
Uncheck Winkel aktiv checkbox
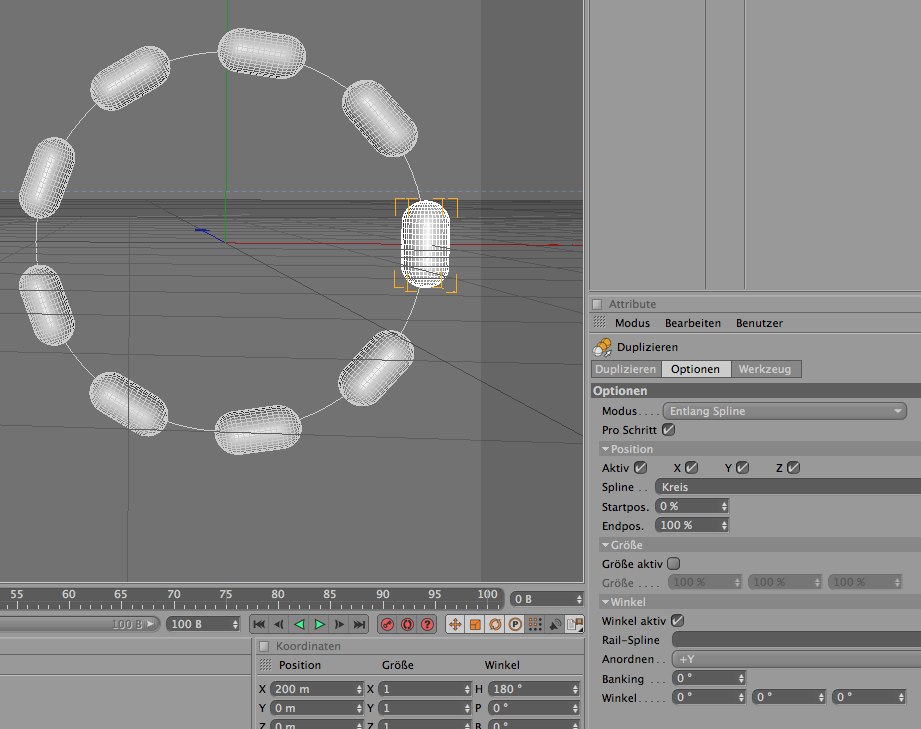pyautogui.click(x=677, y=620)
